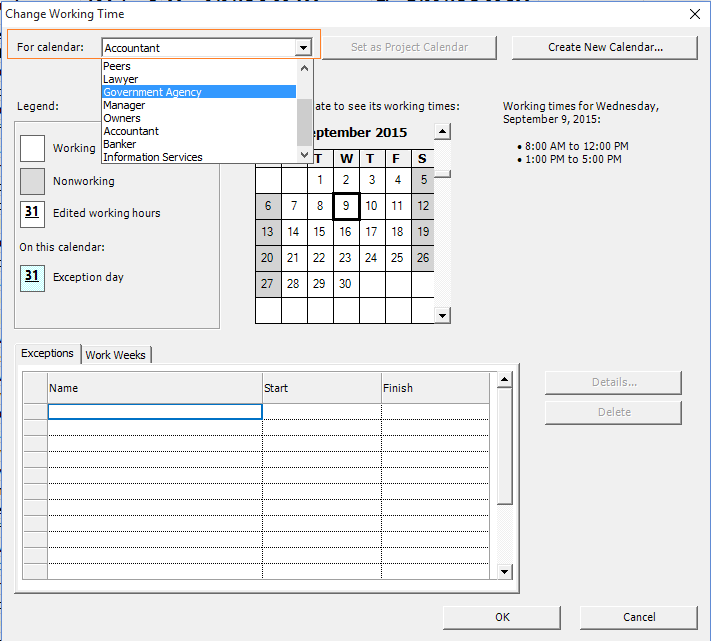Select September 21 on the calendar

[294, 258]
